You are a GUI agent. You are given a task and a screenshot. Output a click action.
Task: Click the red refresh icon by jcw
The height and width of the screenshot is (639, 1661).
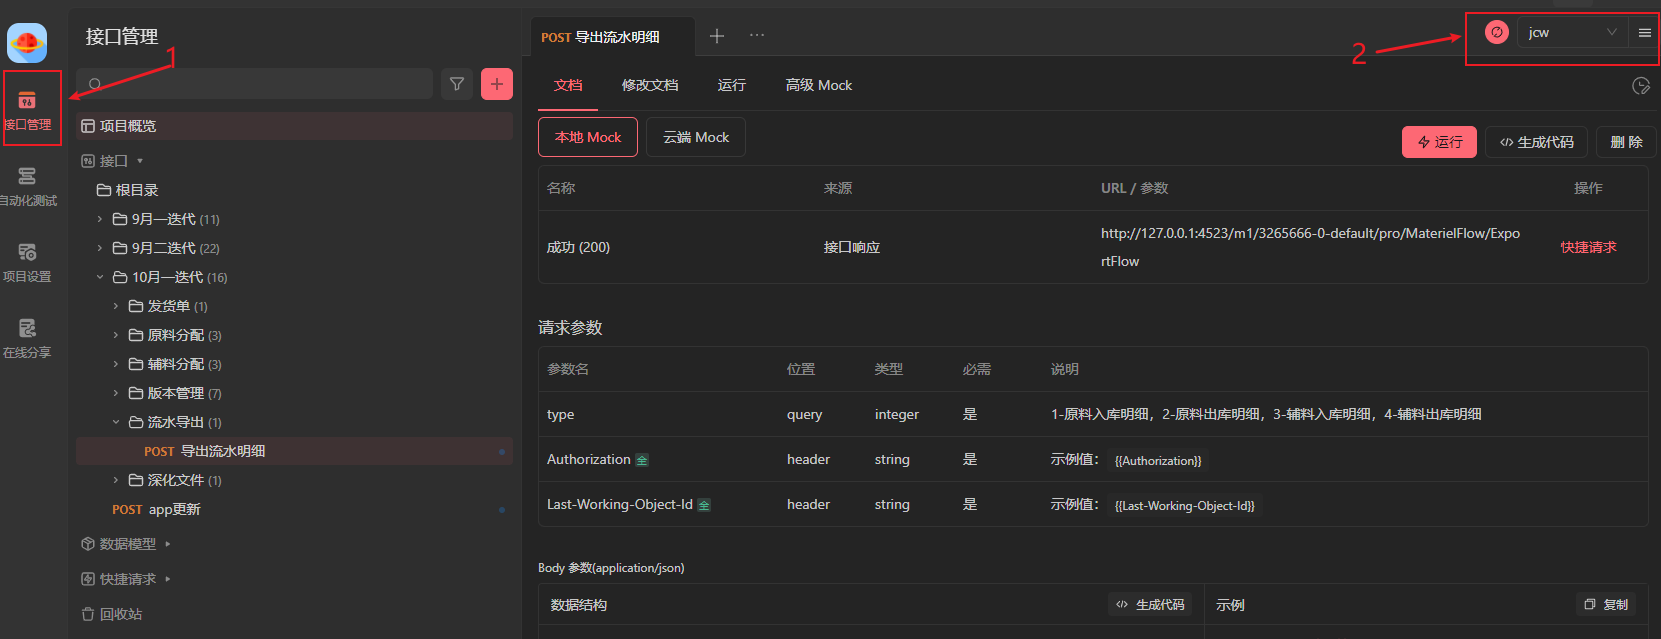[x=1496, y=32]
